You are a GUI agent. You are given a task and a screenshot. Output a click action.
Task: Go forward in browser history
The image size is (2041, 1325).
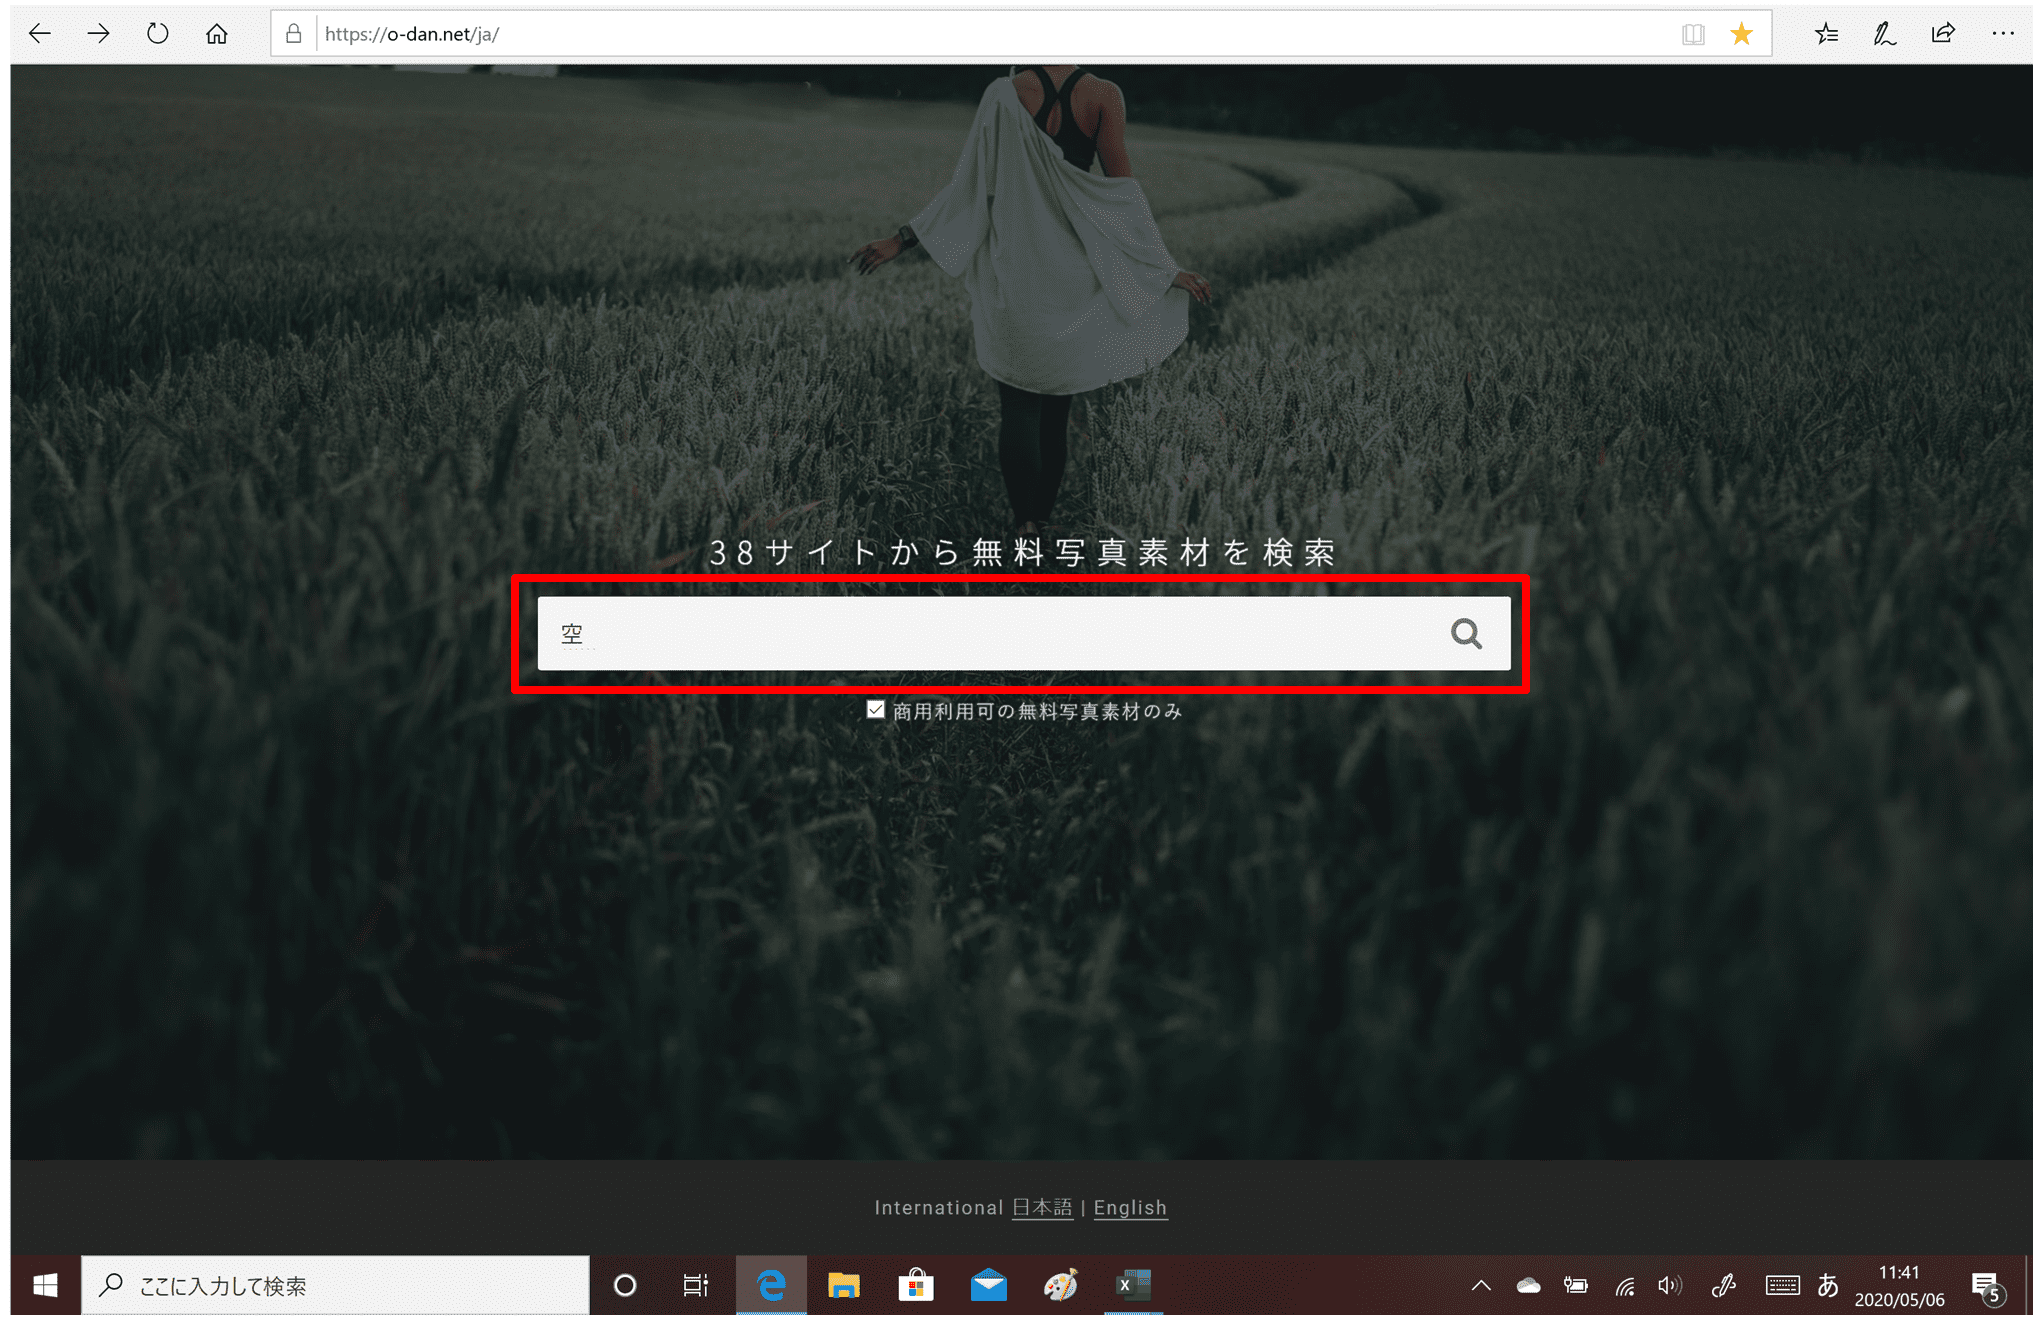point(98,34)
